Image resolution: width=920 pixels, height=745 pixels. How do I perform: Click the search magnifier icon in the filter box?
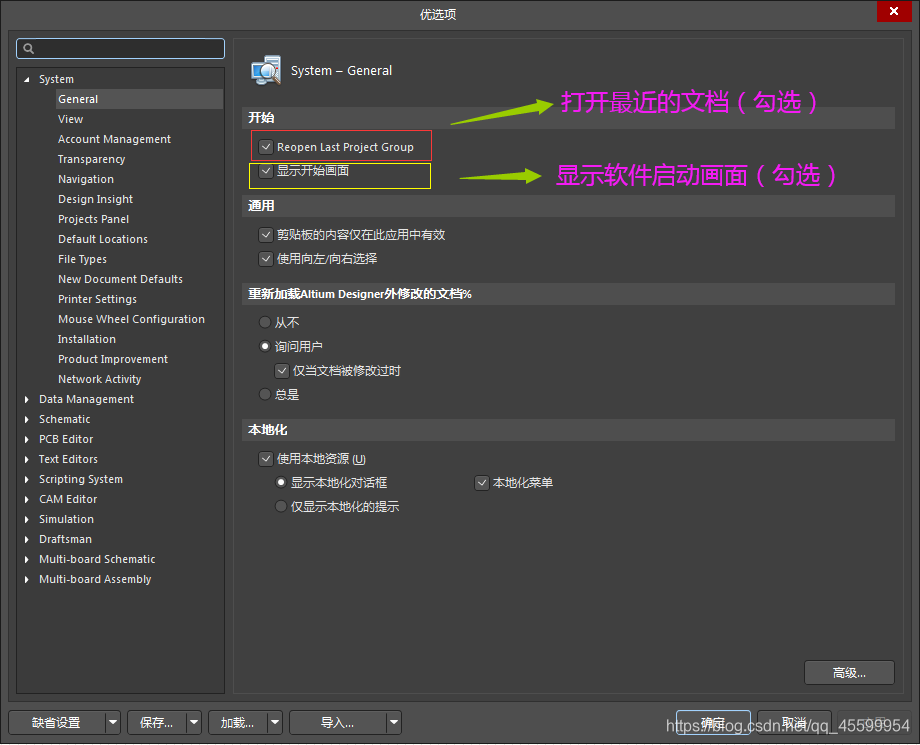tap(29, 49)
